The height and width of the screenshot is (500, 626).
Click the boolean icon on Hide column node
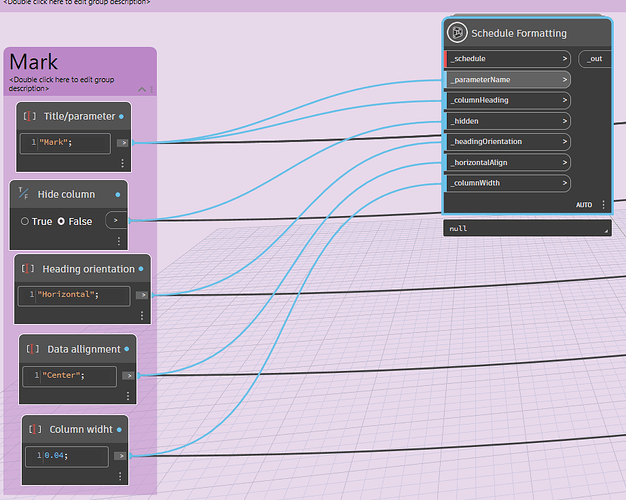click(23, 193)
